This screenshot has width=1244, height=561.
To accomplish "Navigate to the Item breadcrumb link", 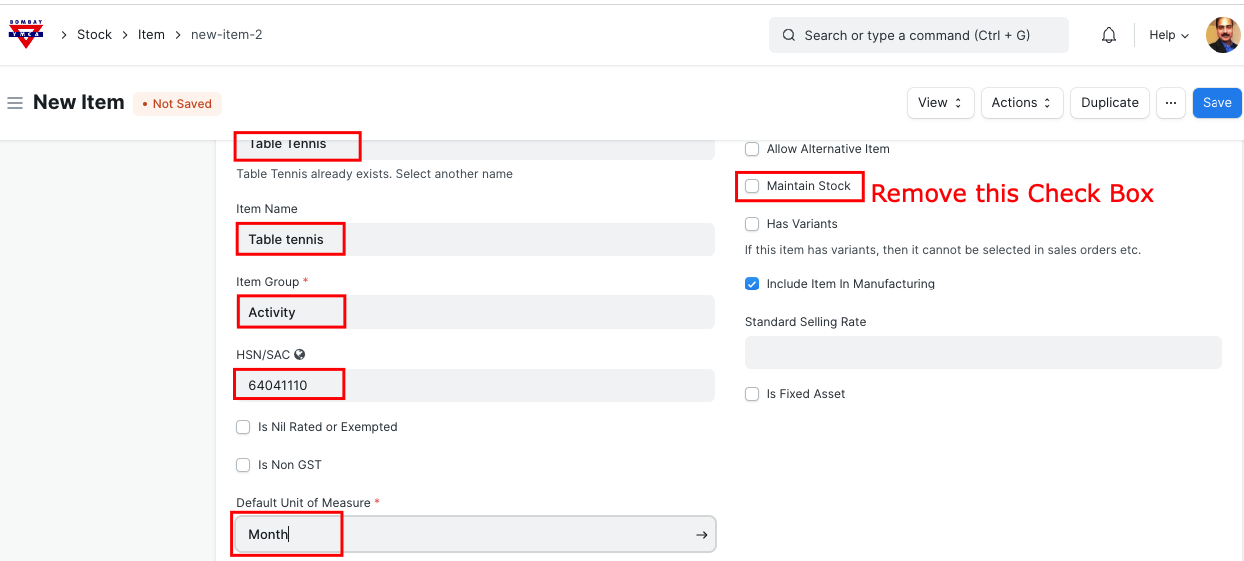I will (x=151, y=35).
